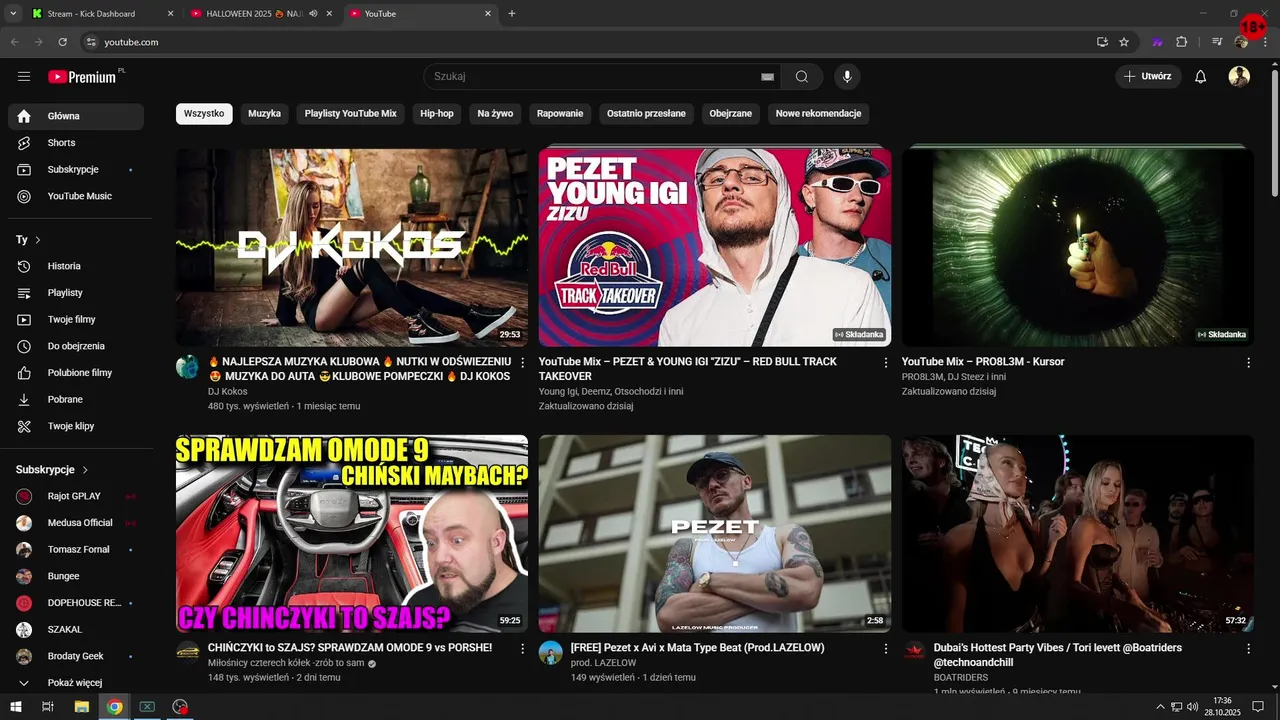This screenshot has height=720, width=1280.
Task: Open the on-screen keyboard in search box
Action: [767, 77]
